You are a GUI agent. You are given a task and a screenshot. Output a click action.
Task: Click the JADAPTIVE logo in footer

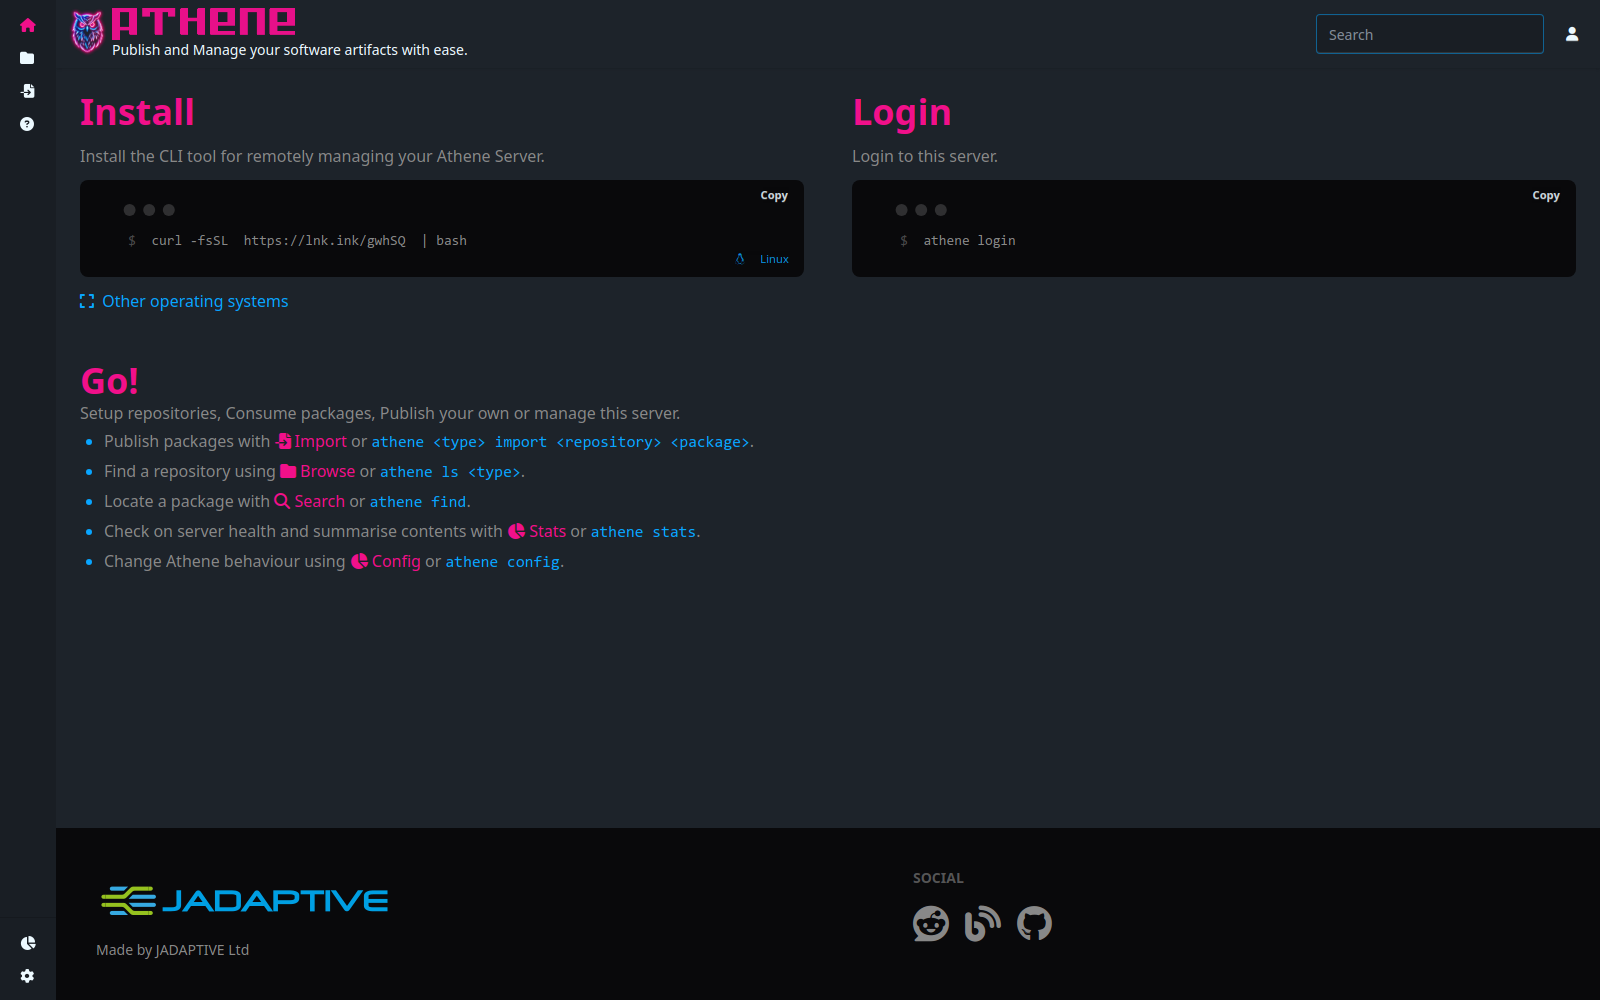point(245,901)
